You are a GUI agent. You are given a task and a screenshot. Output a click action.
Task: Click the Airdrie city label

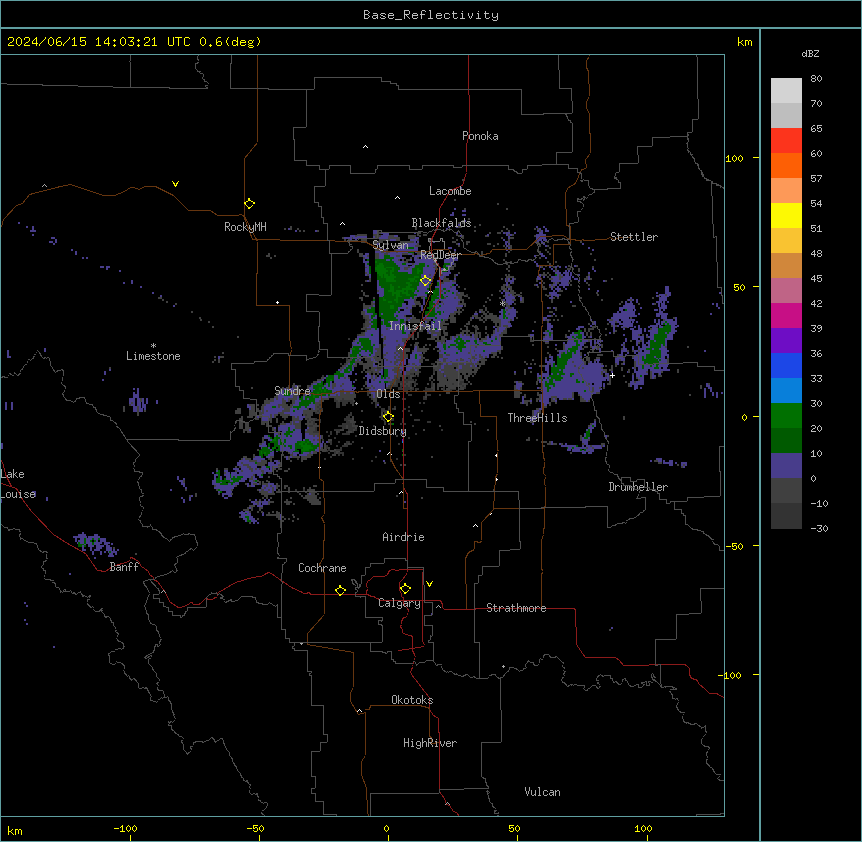click(x=403, y=537)
